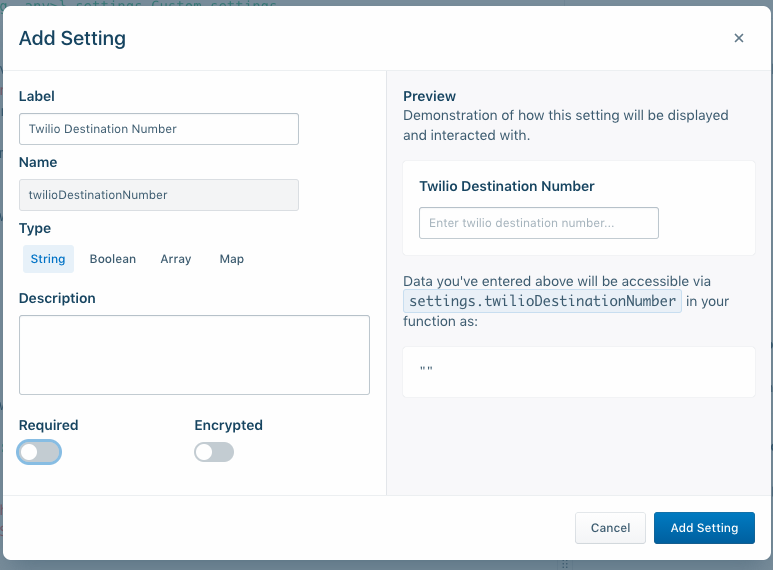Screen dimensions: 773x570
Task: Click the preview Twilio Destination Number input
Action: (539, 223)
